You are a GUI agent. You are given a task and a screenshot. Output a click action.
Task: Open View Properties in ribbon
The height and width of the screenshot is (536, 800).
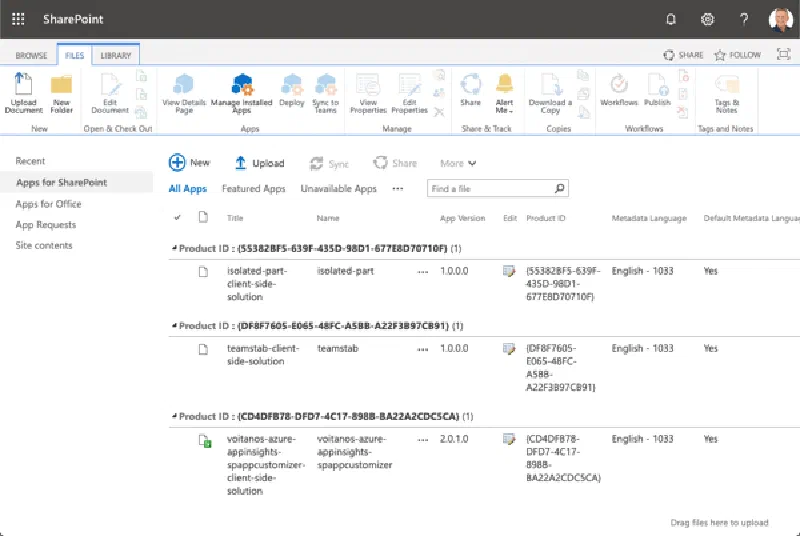[x=368, y=93]
